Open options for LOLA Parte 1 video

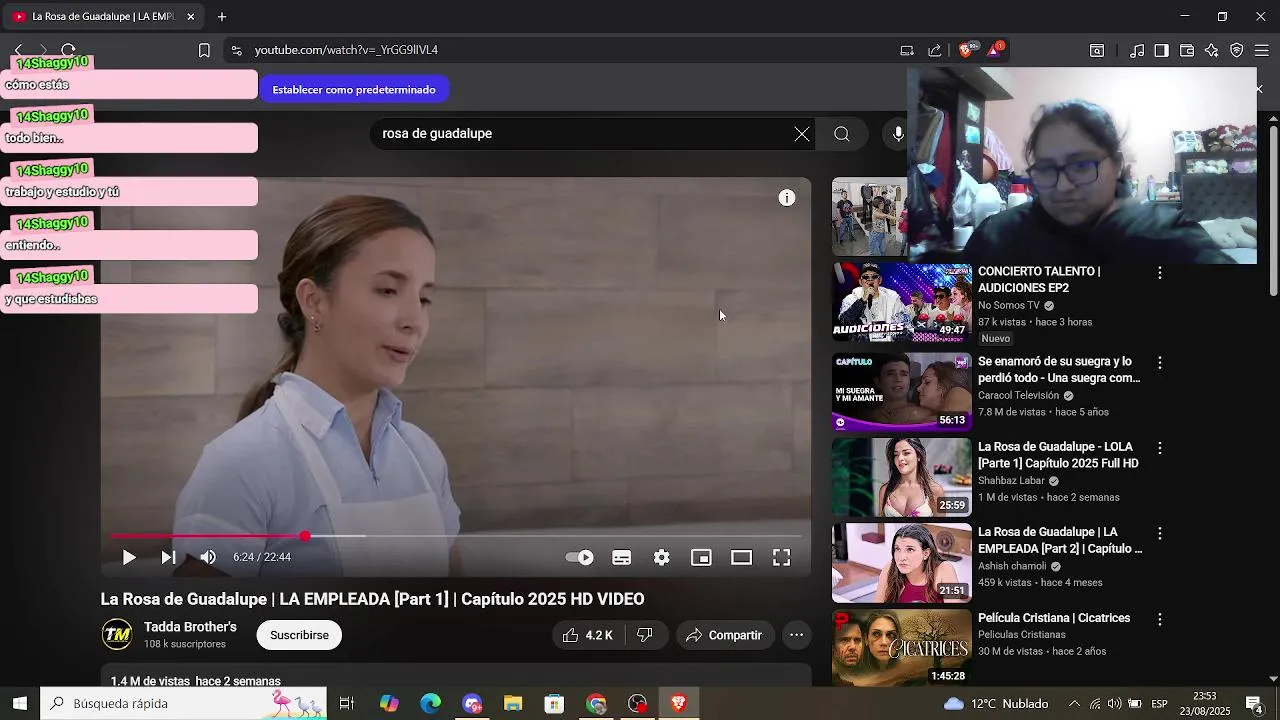1160,448
